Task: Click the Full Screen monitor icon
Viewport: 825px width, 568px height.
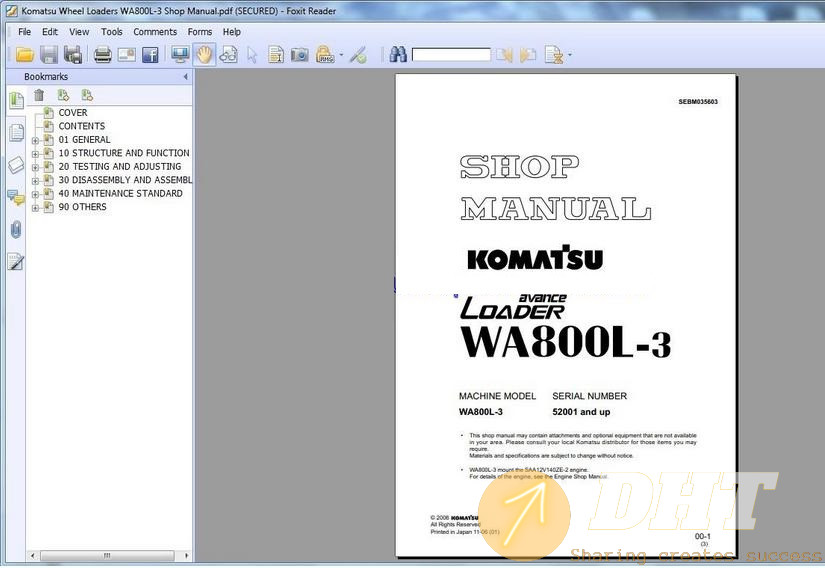Action: pyautogui.click(x=180, y=55)
